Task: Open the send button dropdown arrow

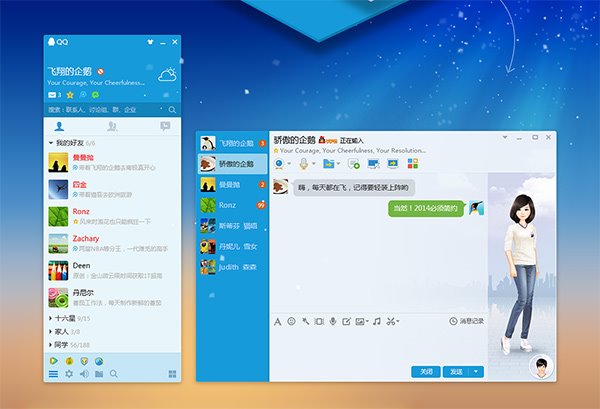Action: (476, 372)
